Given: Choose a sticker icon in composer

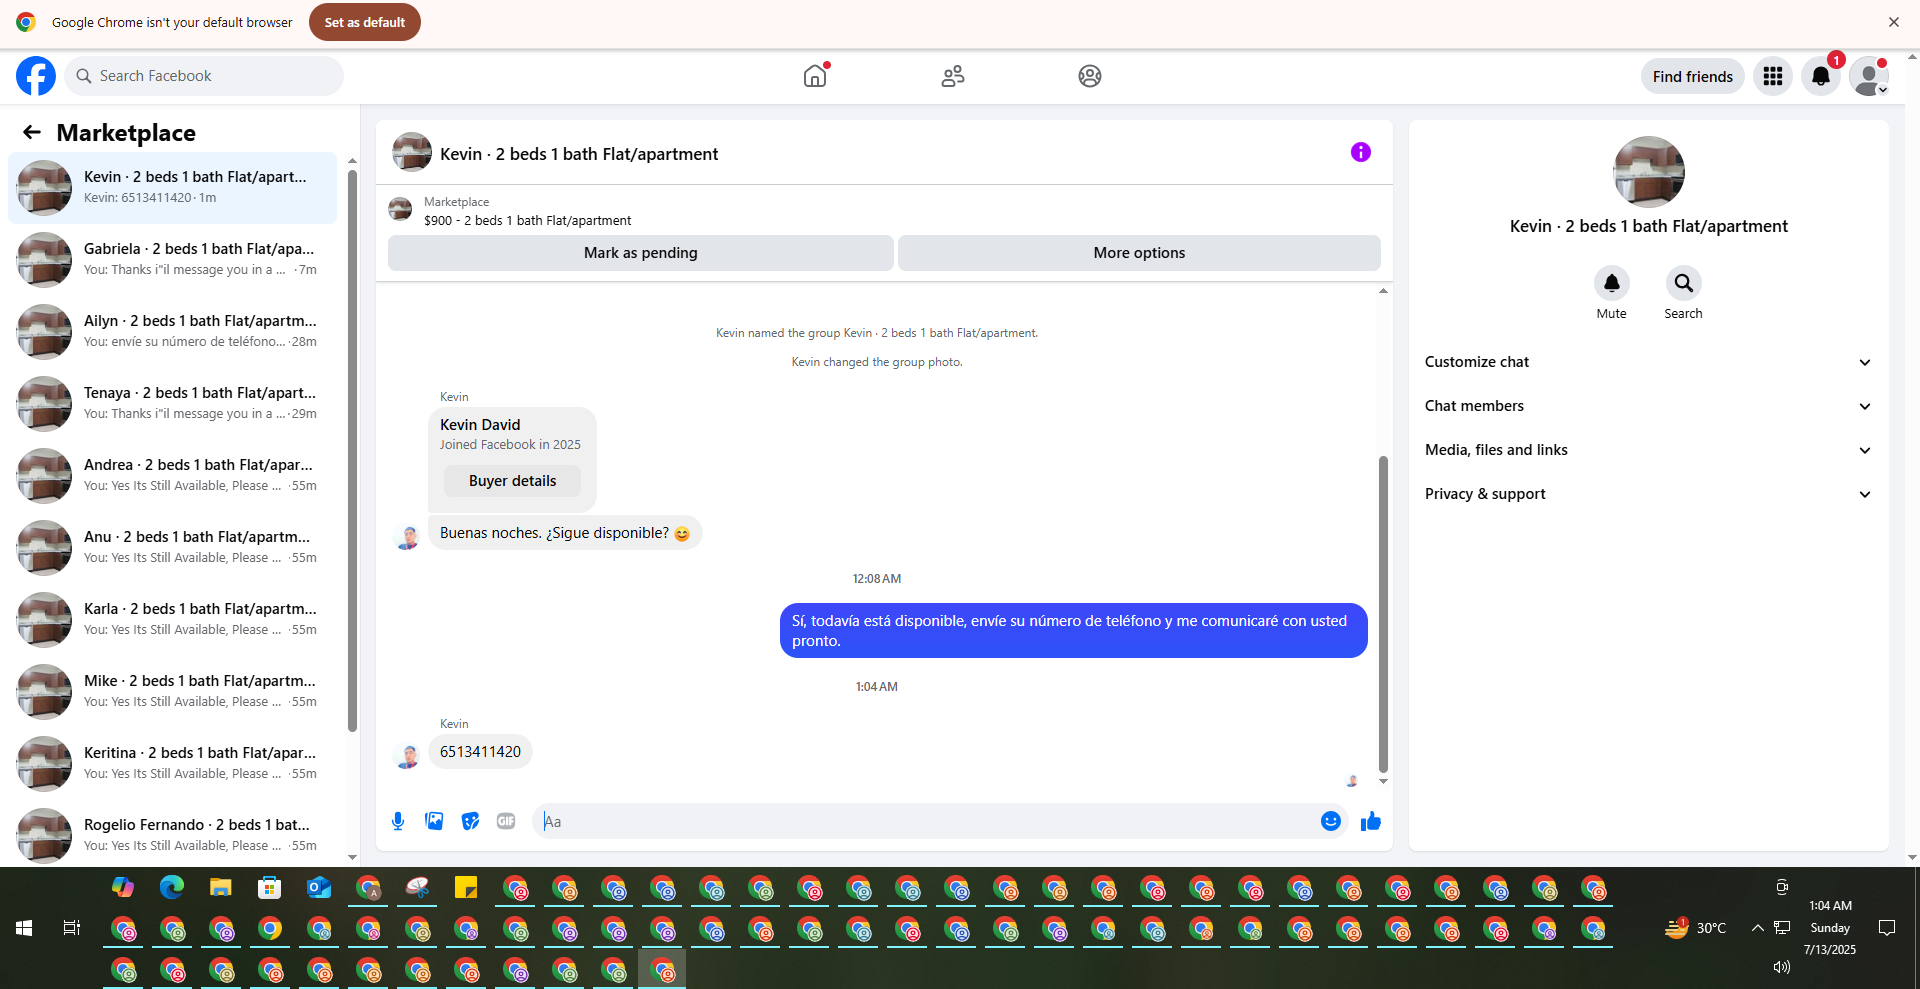Looking at the screenshot, I should (470, 821).
